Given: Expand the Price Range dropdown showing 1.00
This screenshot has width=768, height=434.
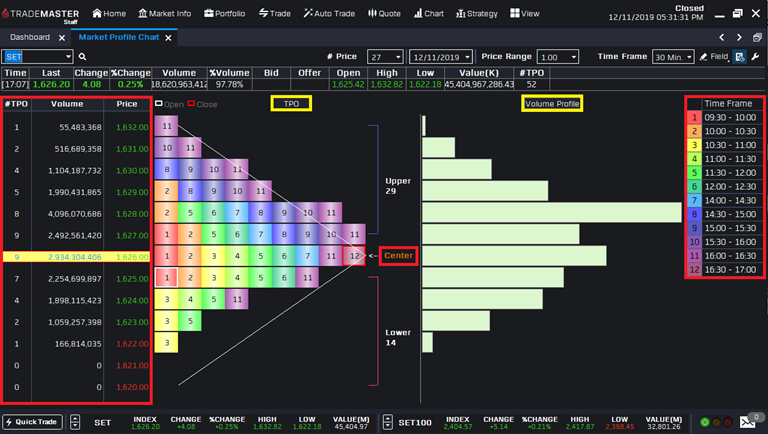Looking at the screenshot, I should point(573,57).
